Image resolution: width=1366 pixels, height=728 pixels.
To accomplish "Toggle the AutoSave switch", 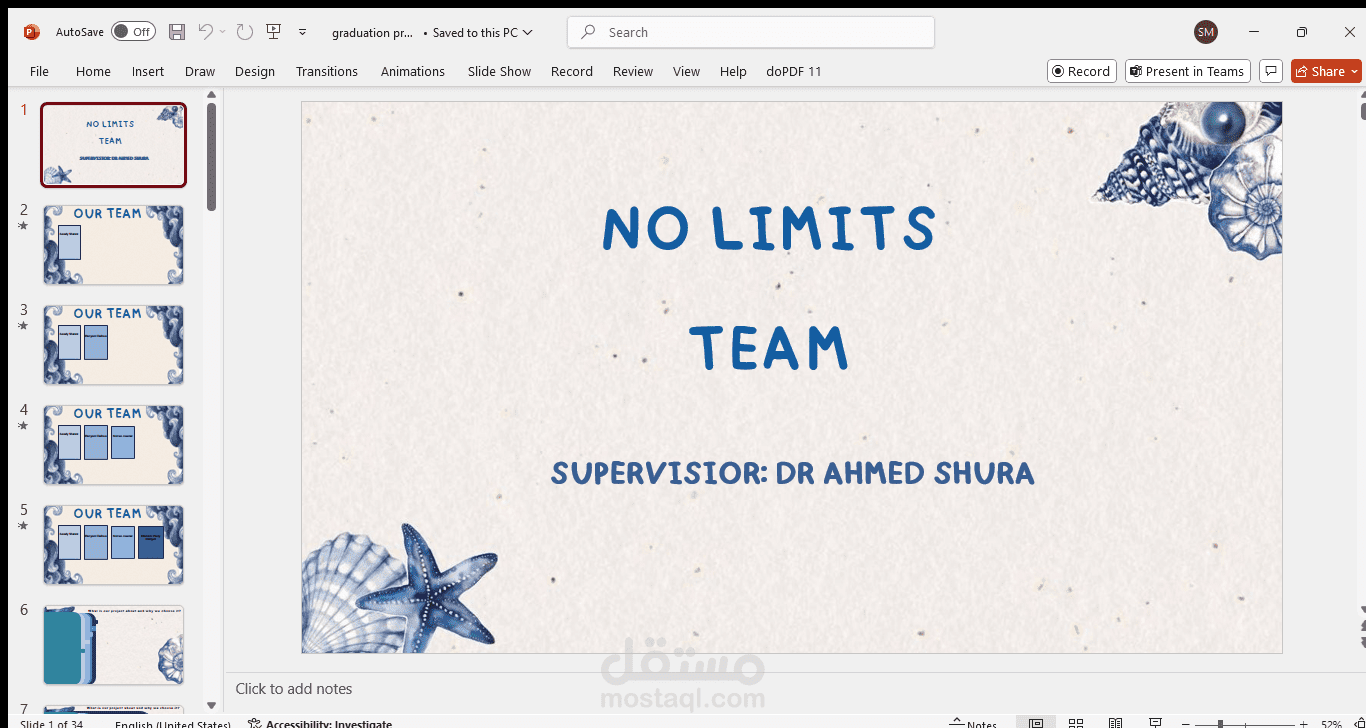I will pyautogui.click(x=133, y=32).
